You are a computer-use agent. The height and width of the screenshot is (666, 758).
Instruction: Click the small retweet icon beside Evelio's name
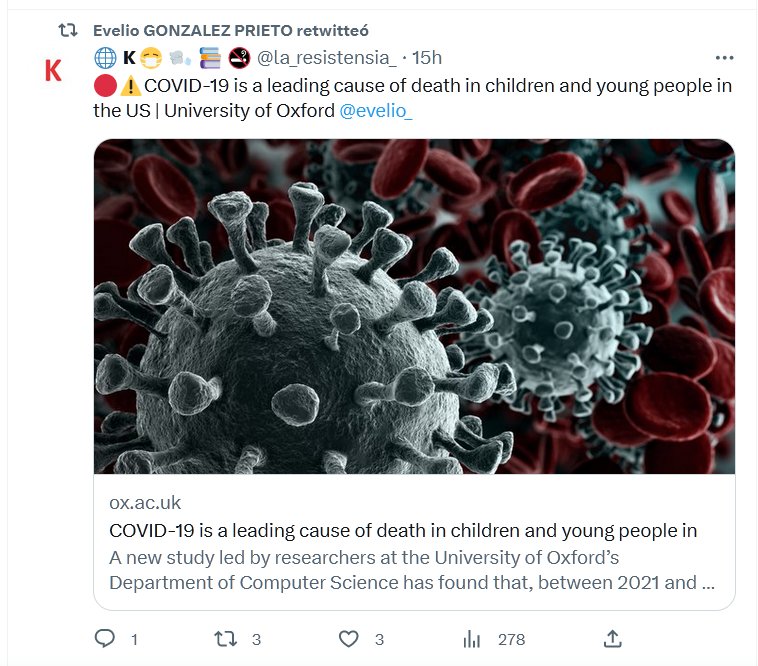[67, 30]
